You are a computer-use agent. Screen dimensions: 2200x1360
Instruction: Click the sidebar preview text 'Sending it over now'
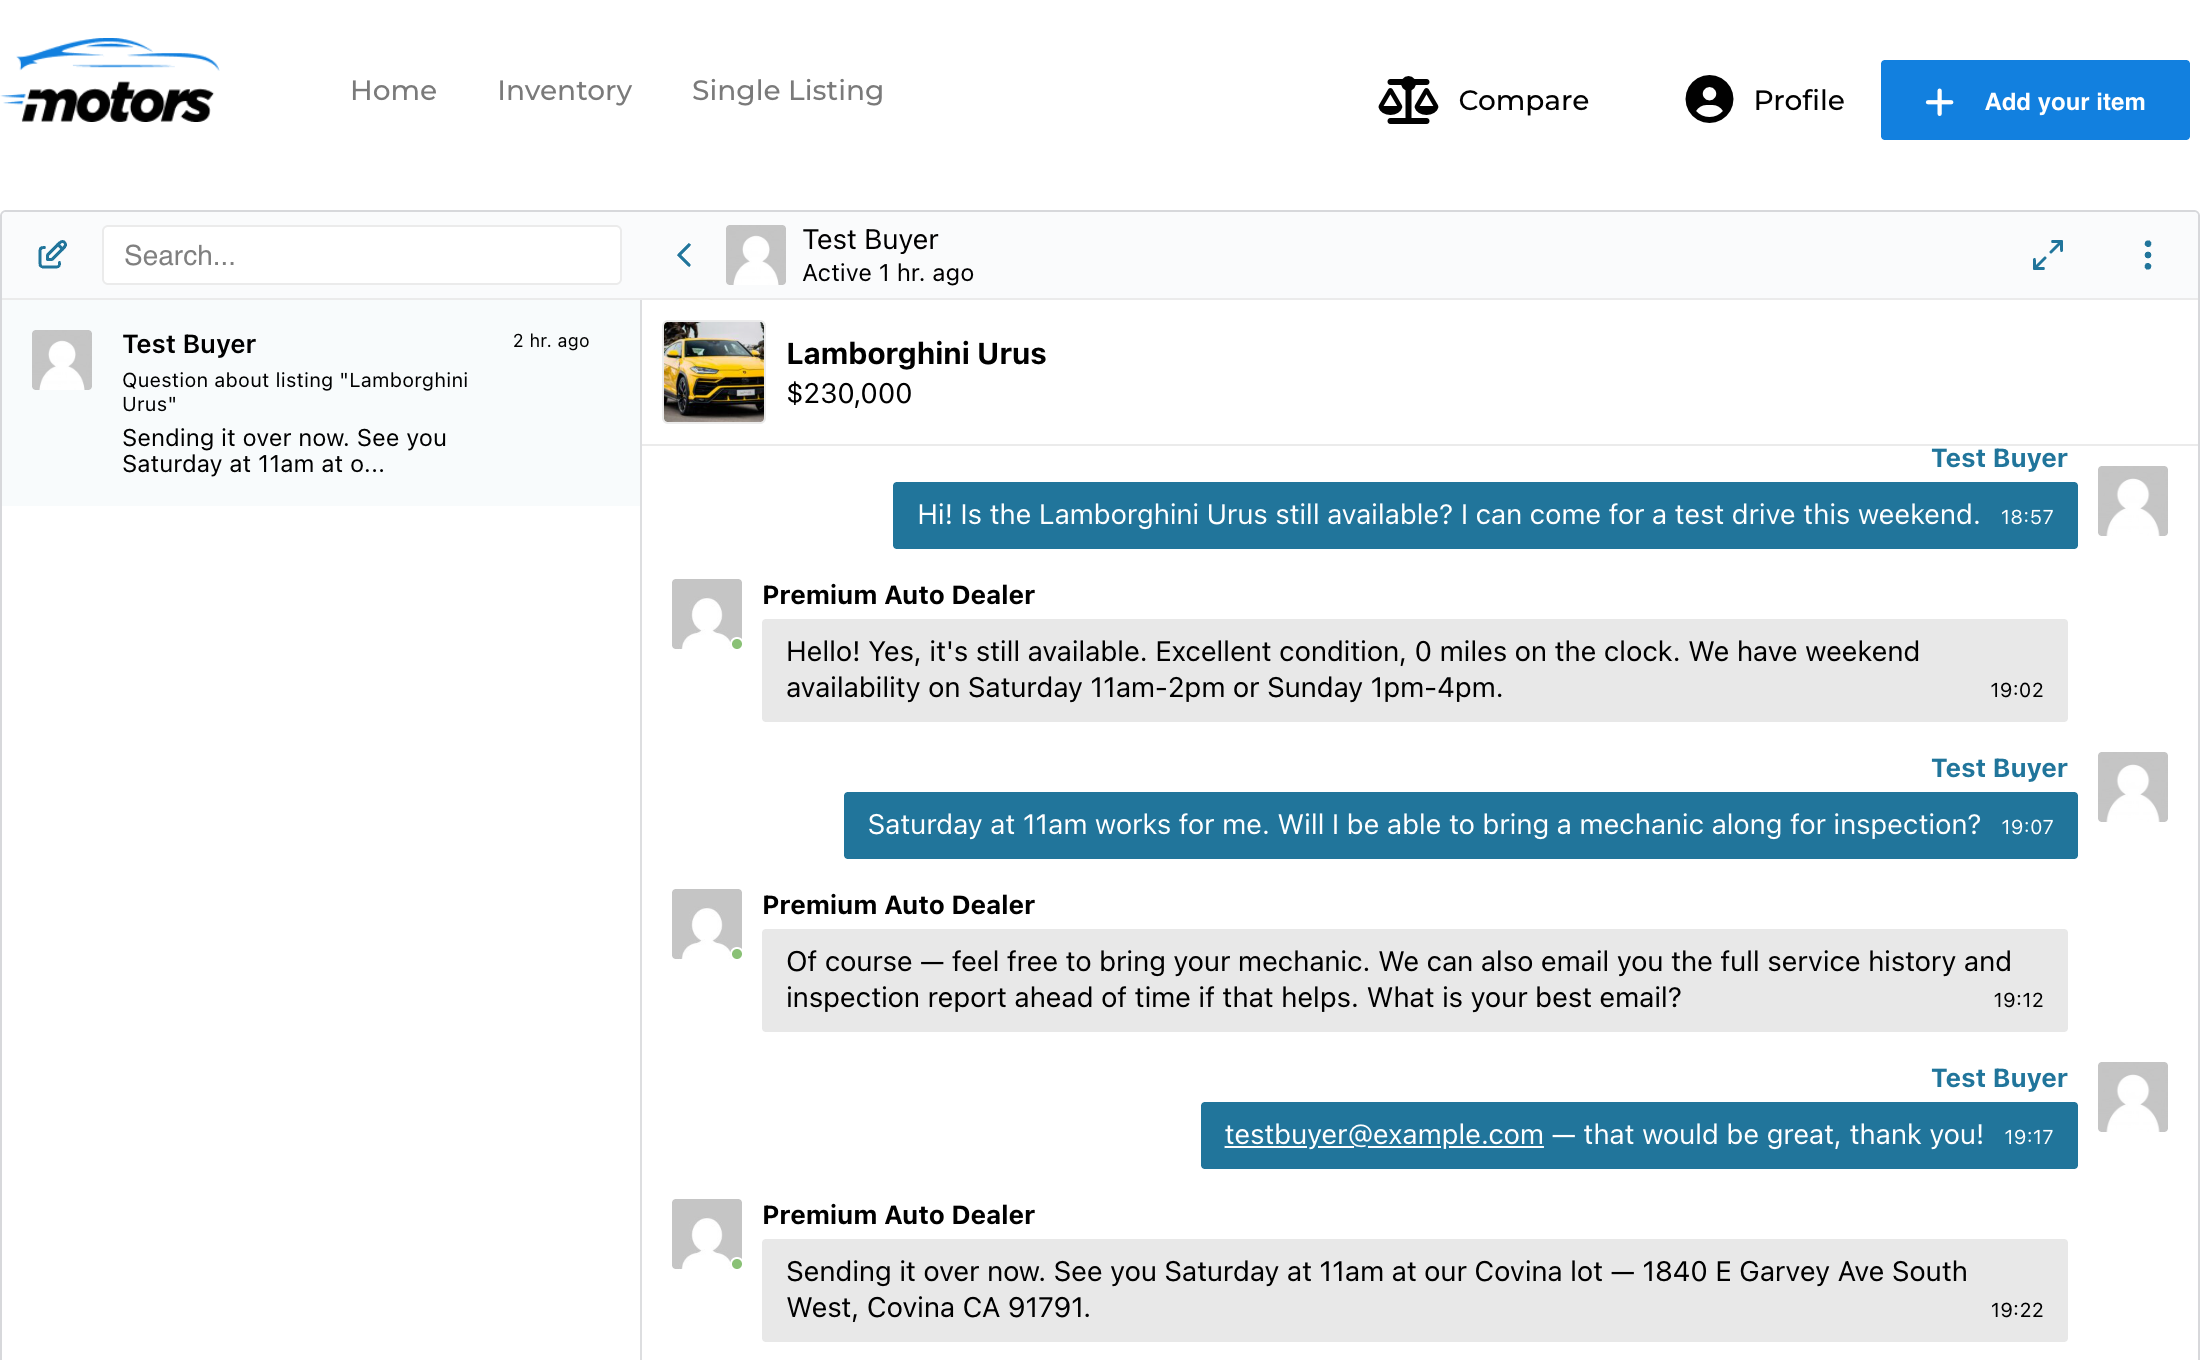pos(284,451)
